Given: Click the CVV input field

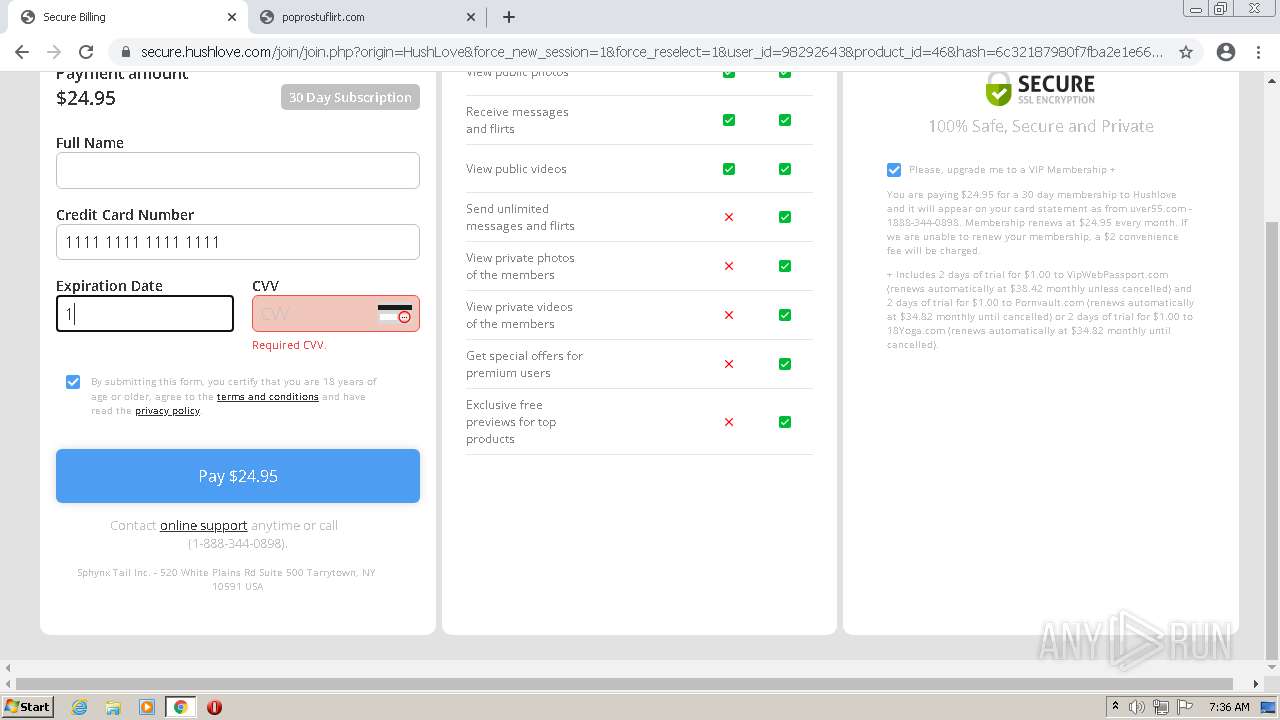Looking at the screenshot, I should [x=336, y=314].
